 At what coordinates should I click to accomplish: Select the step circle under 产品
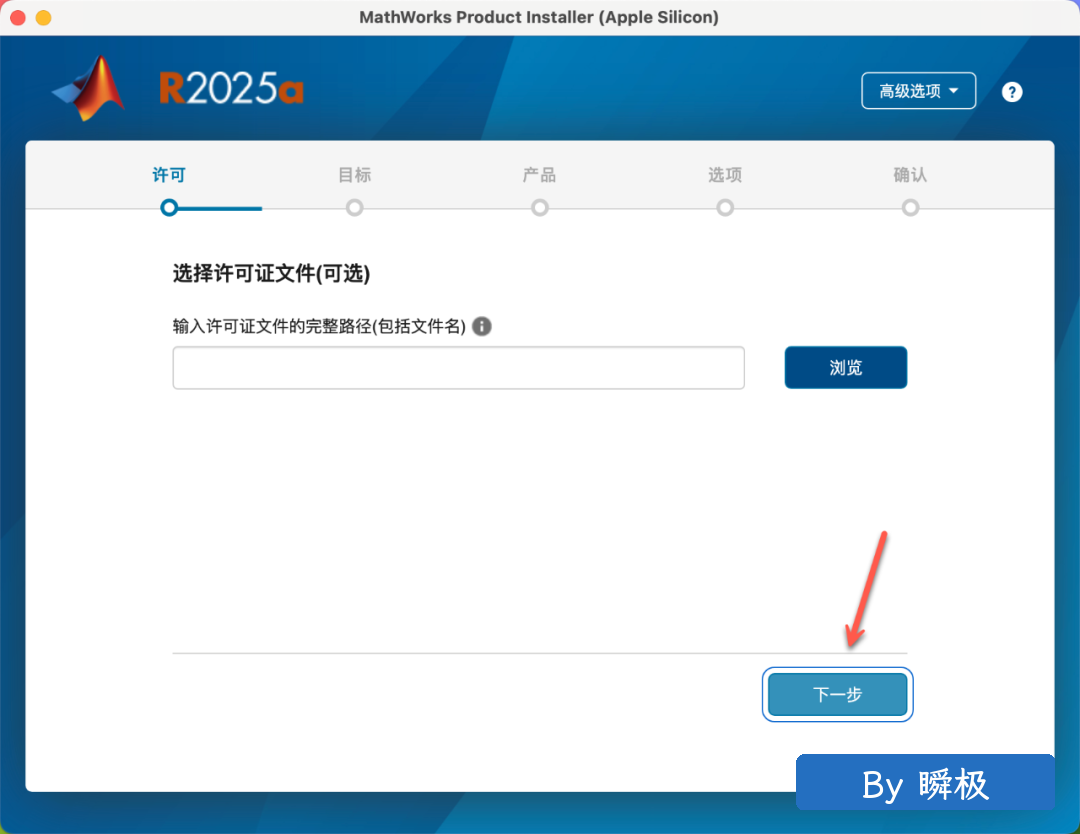[x=540, y=208]
